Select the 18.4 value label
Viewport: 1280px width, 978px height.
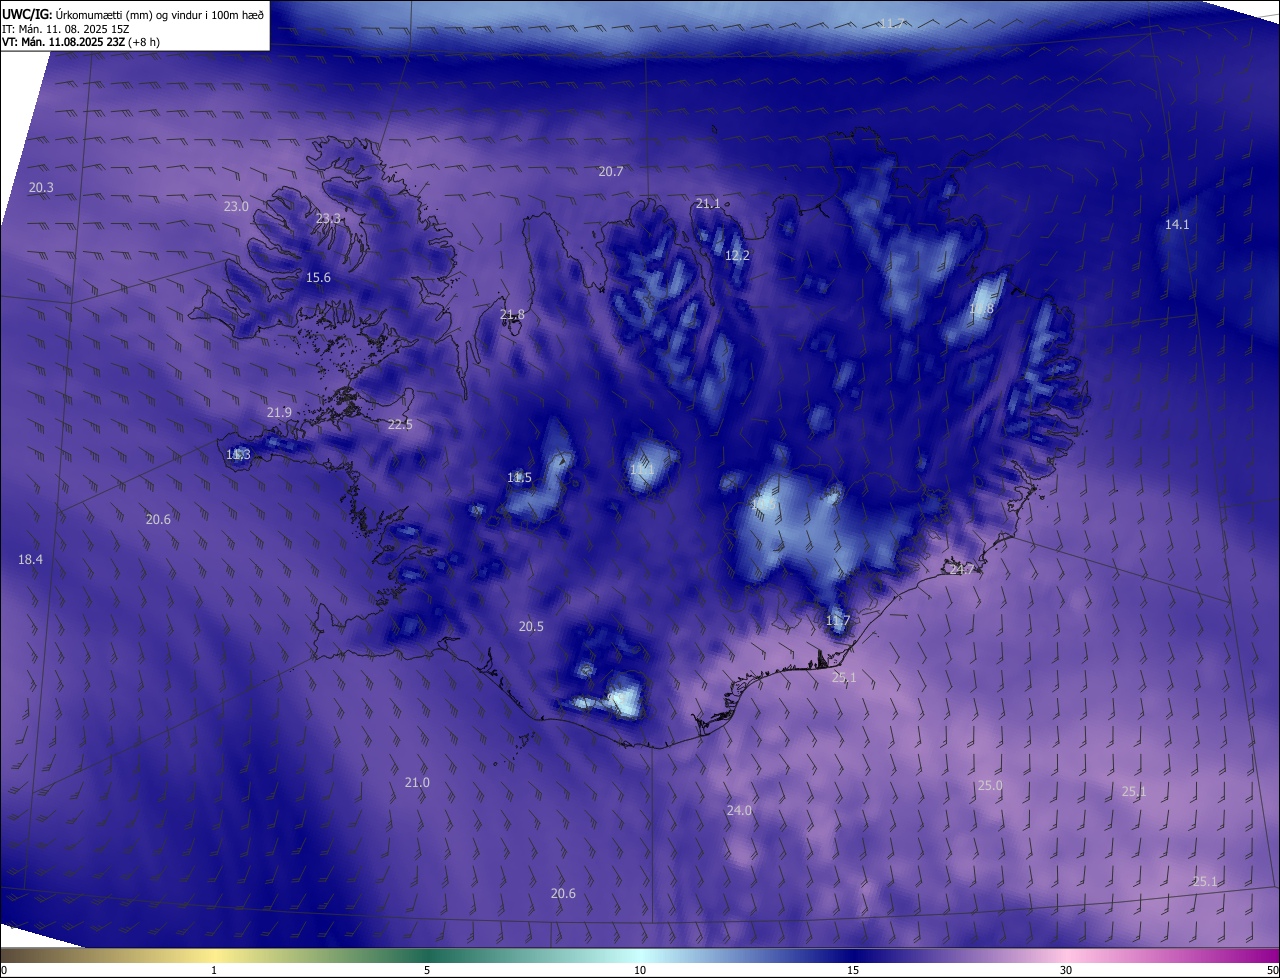tap(30, 560)
